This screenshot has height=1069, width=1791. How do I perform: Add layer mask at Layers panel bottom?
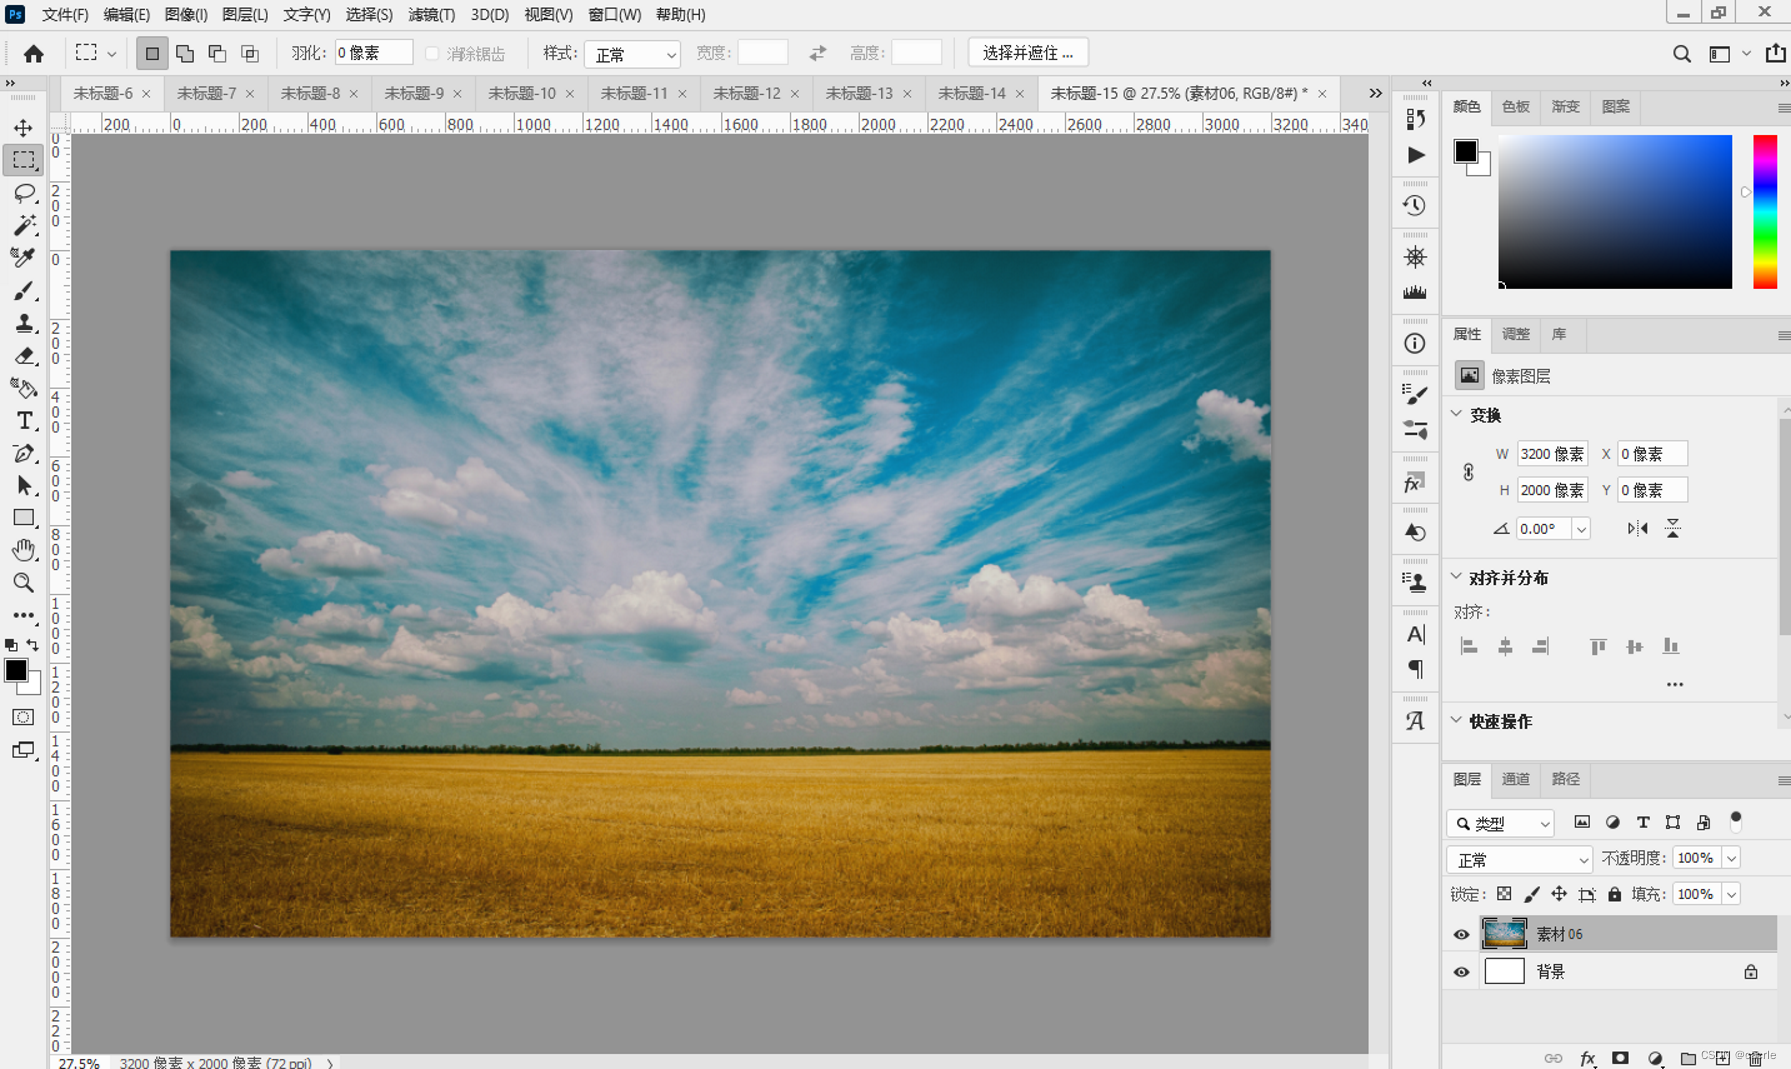[x=1620, y=1058]
